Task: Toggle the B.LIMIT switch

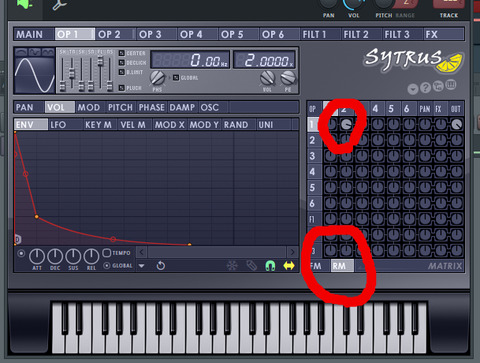Action: coord(122,72)
